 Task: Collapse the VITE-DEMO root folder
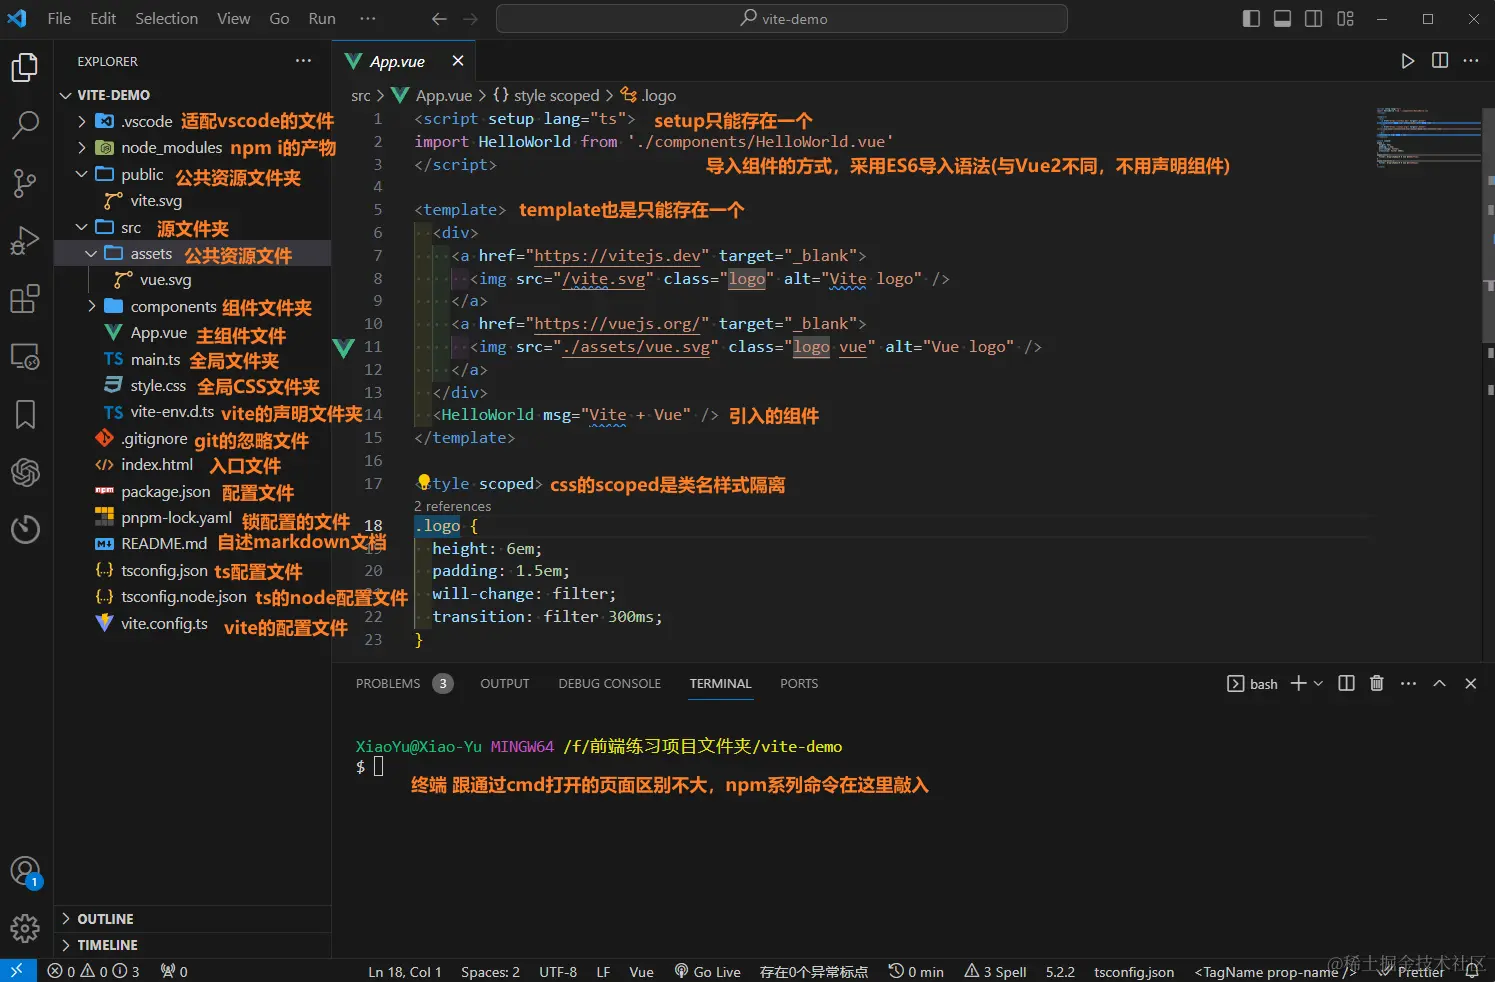(x=66, y=95)
